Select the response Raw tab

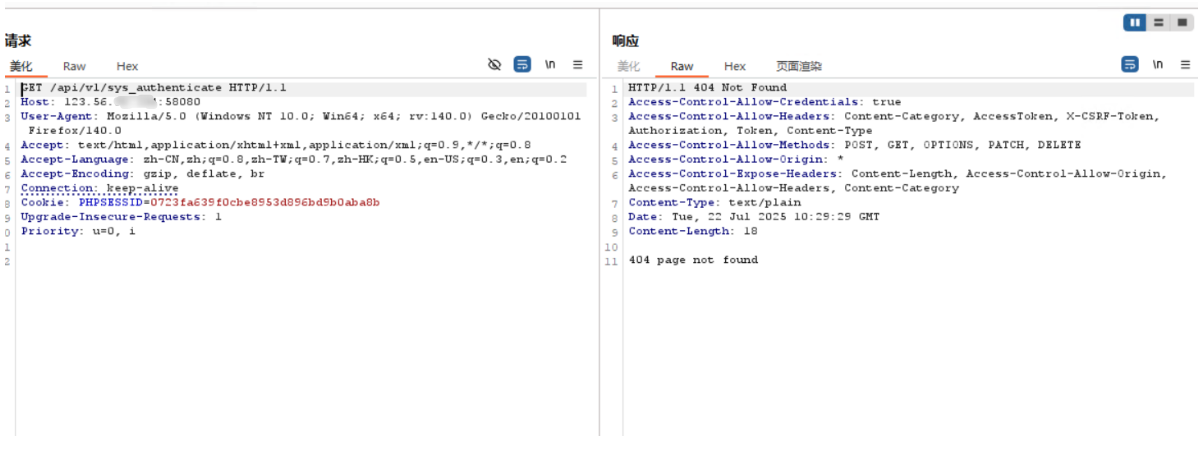tap(682, 66)
